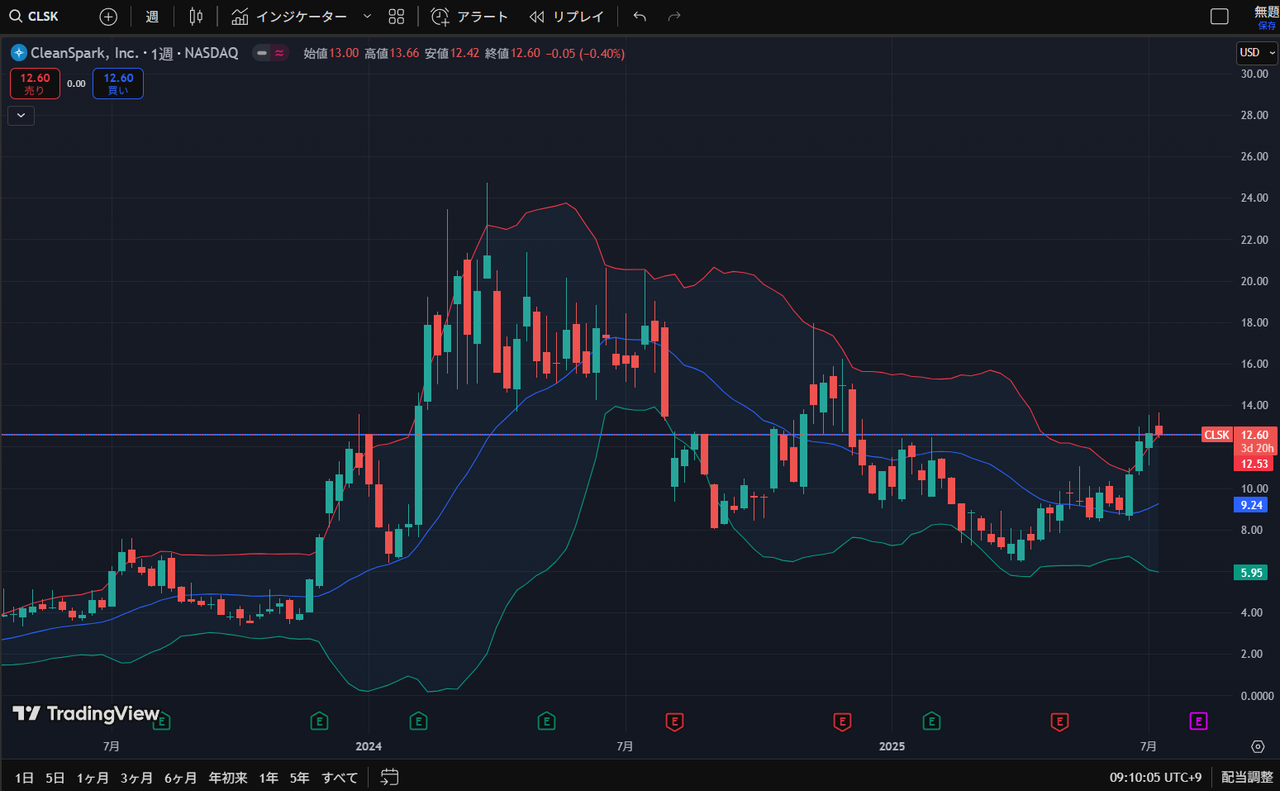This screenshot has height=791, width=1280.
Task: Open the USD currency dropdown
Action: point(1255,53)
